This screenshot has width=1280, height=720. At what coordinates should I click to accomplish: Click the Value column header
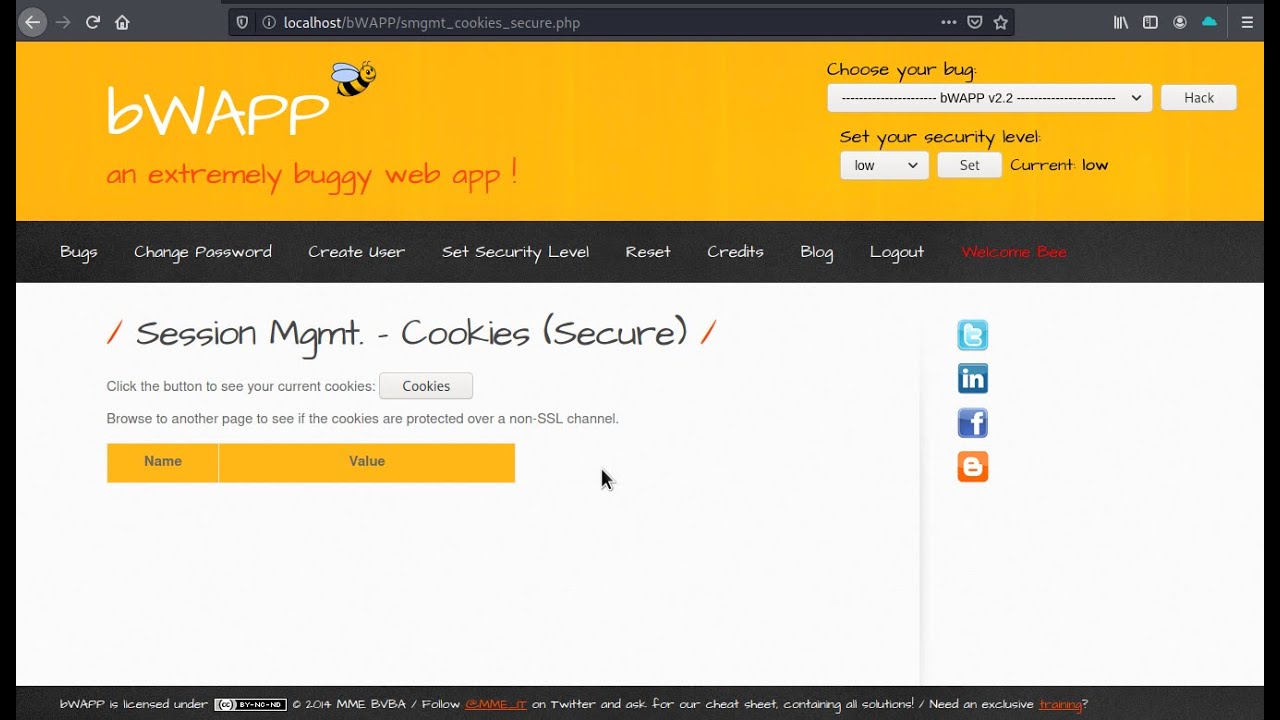(367, 462)
